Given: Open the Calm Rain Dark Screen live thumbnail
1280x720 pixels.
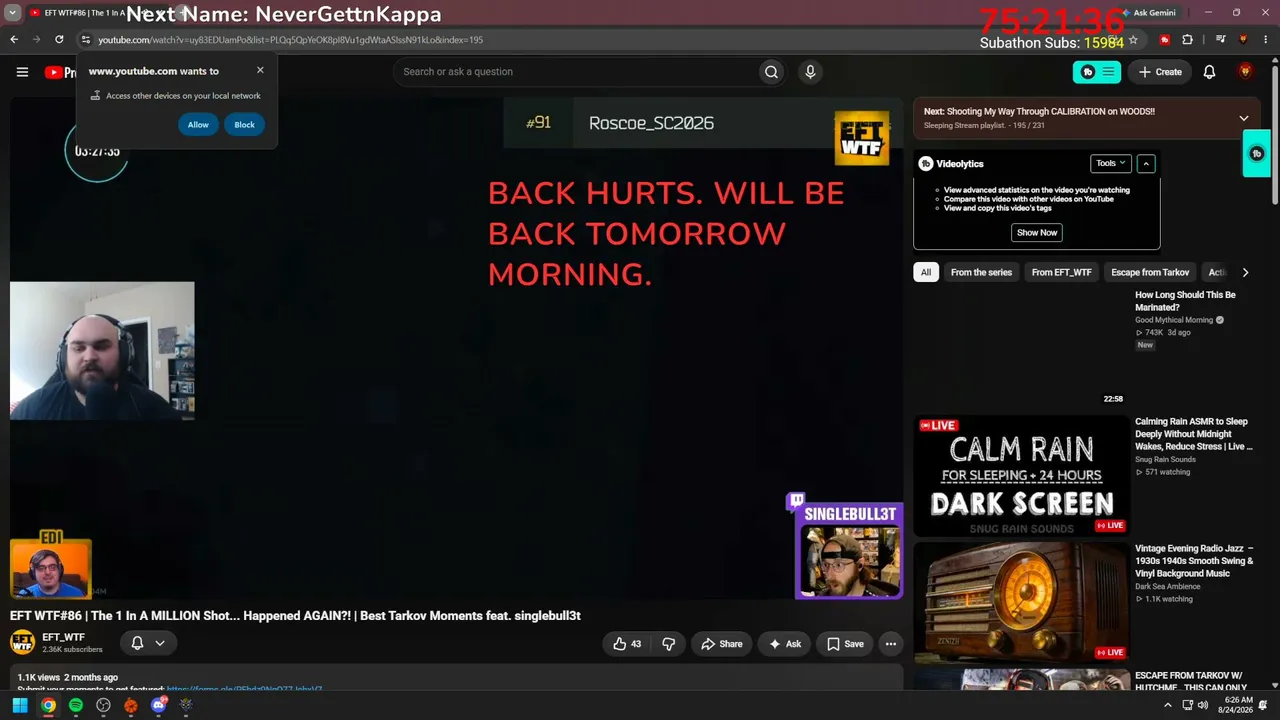Looking at the screenshot, I should [1021, 476].
